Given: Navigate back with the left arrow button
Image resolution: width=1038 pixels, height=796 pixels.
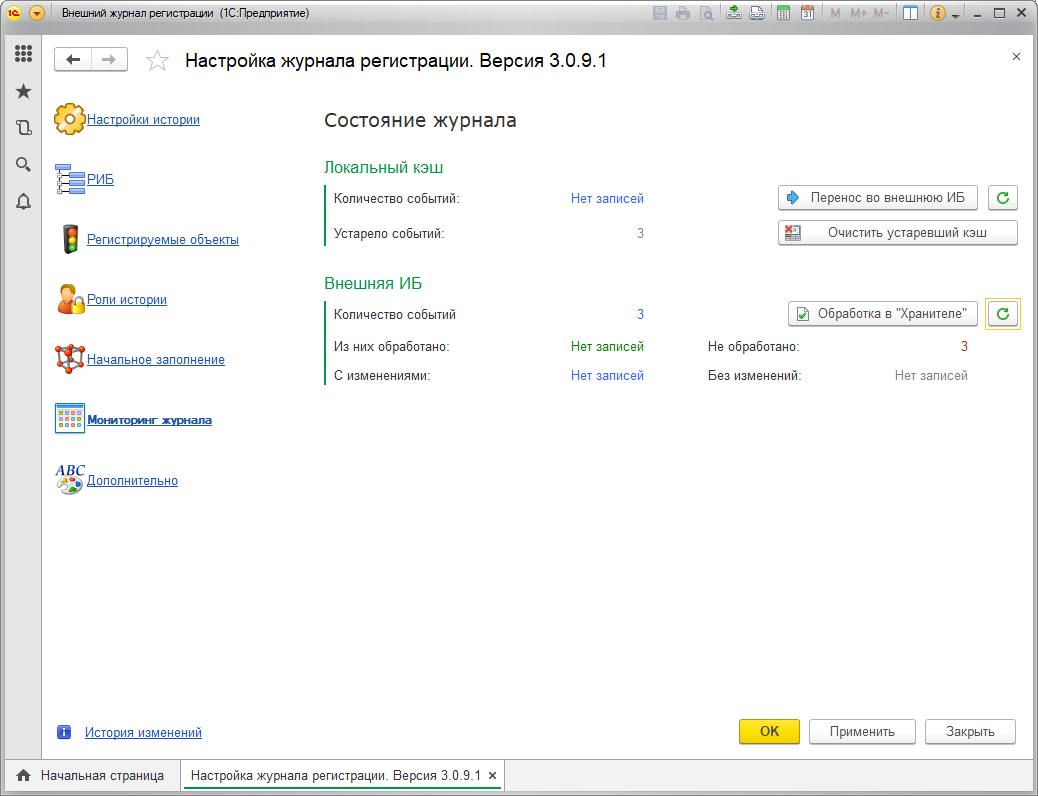Looking at the screenshot, I should (x=73, y=60).
